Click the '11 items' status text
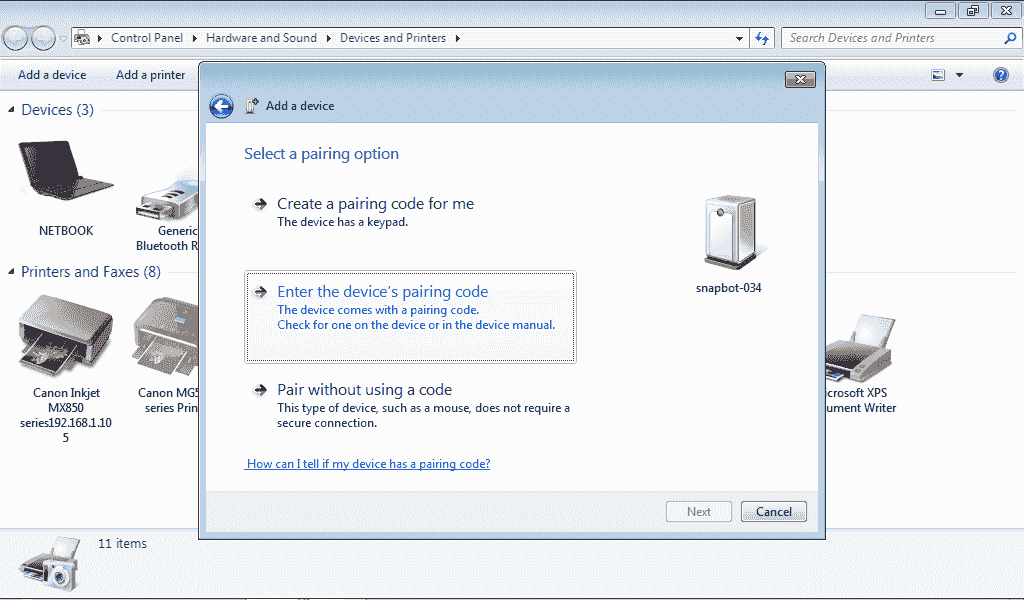The image size is (1024, 600). (x=122, y=543)
